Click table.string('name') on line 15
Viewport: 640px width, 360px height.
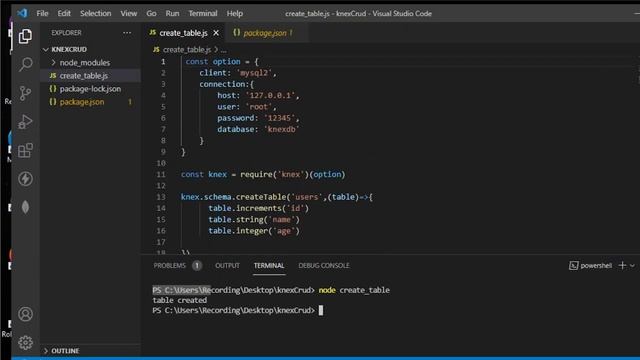coord(254,220)
